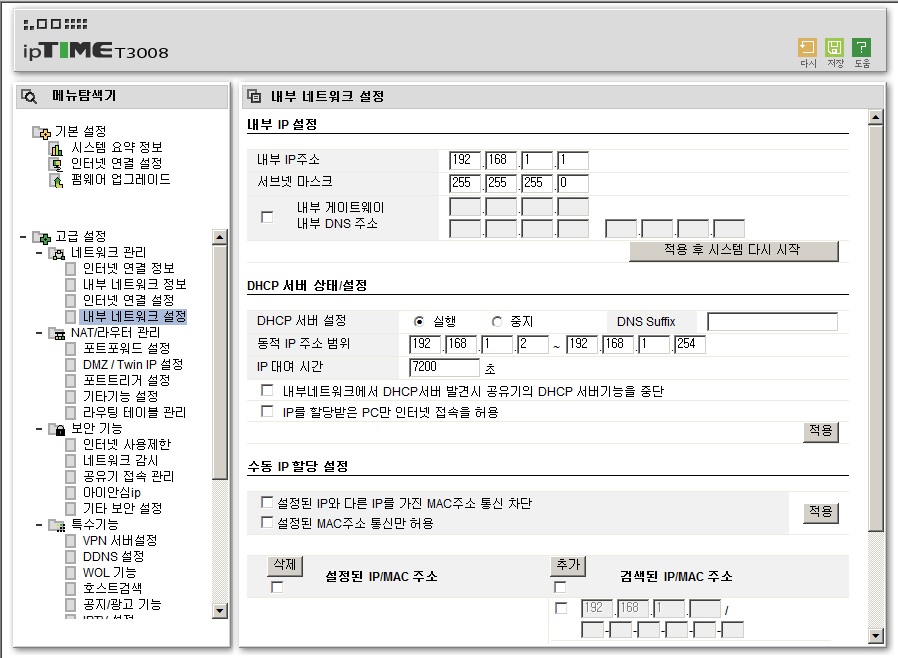898x658 pixels.
Task: Click the 다시 (refresh) icon in header
Action: pyautogui.click(x=808, y=47)
